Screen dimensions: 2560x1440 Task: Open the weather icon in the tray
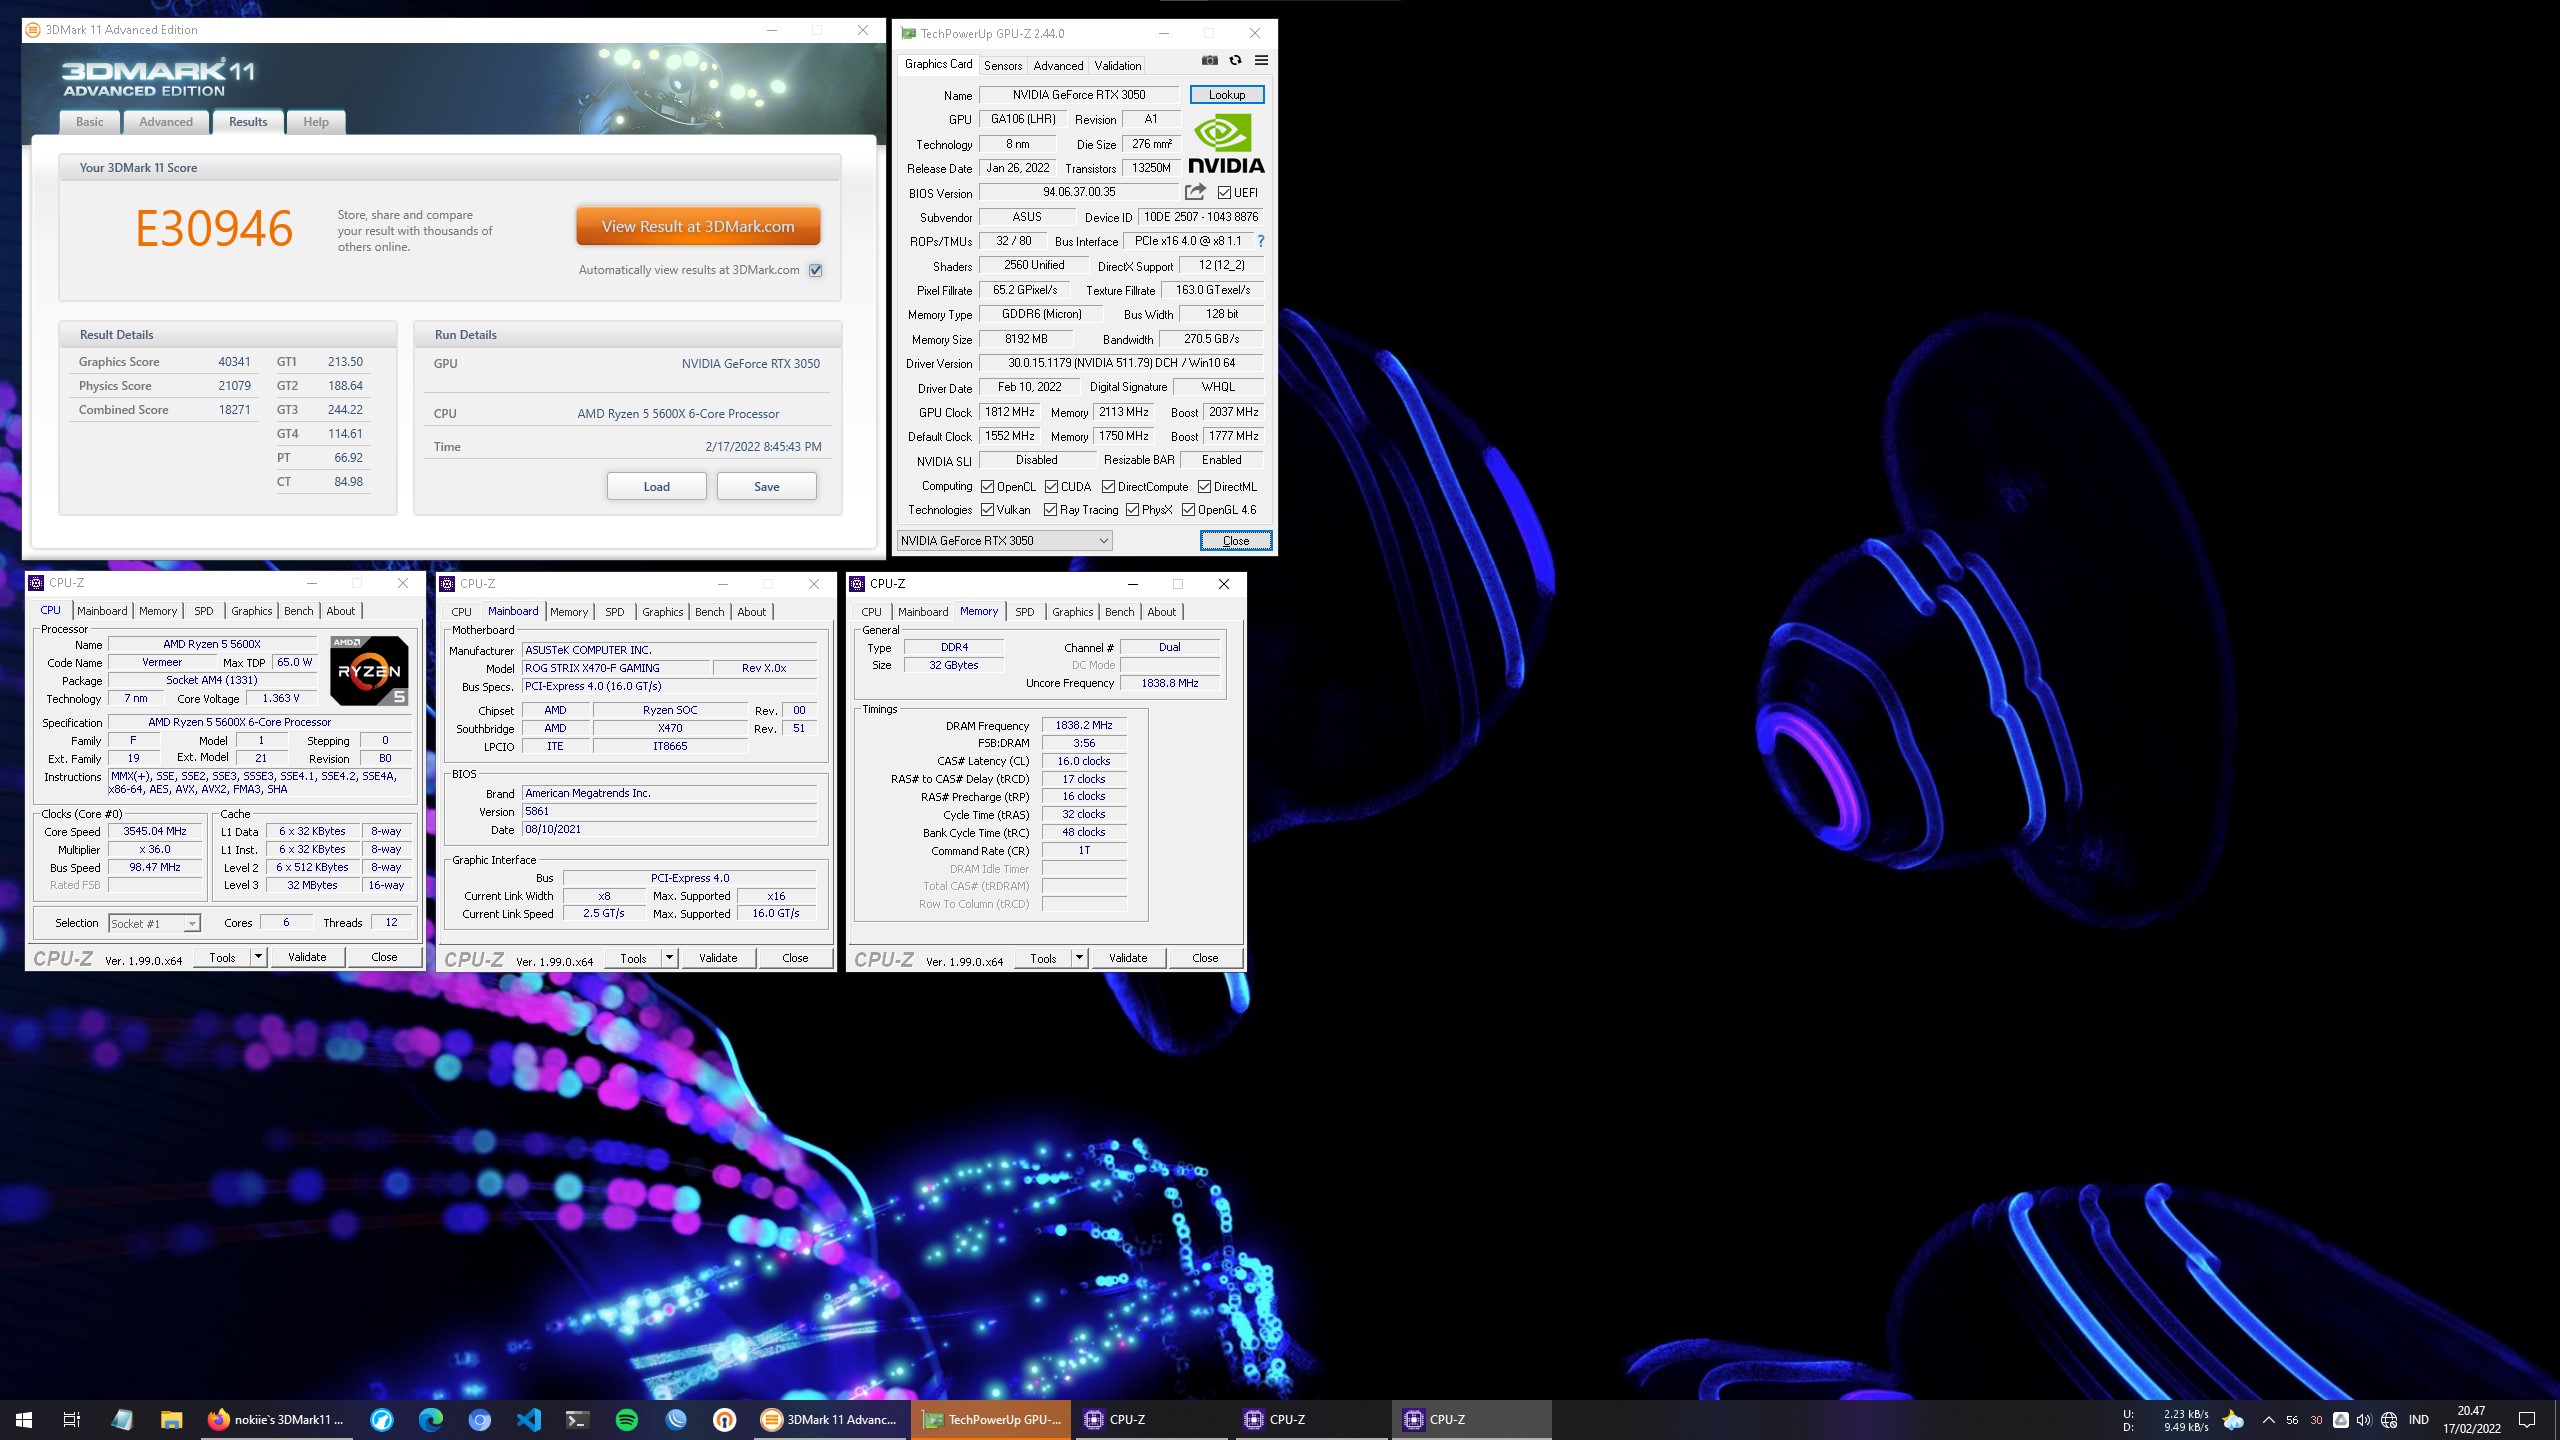pyautogui.click(x=2232, y=1420)
